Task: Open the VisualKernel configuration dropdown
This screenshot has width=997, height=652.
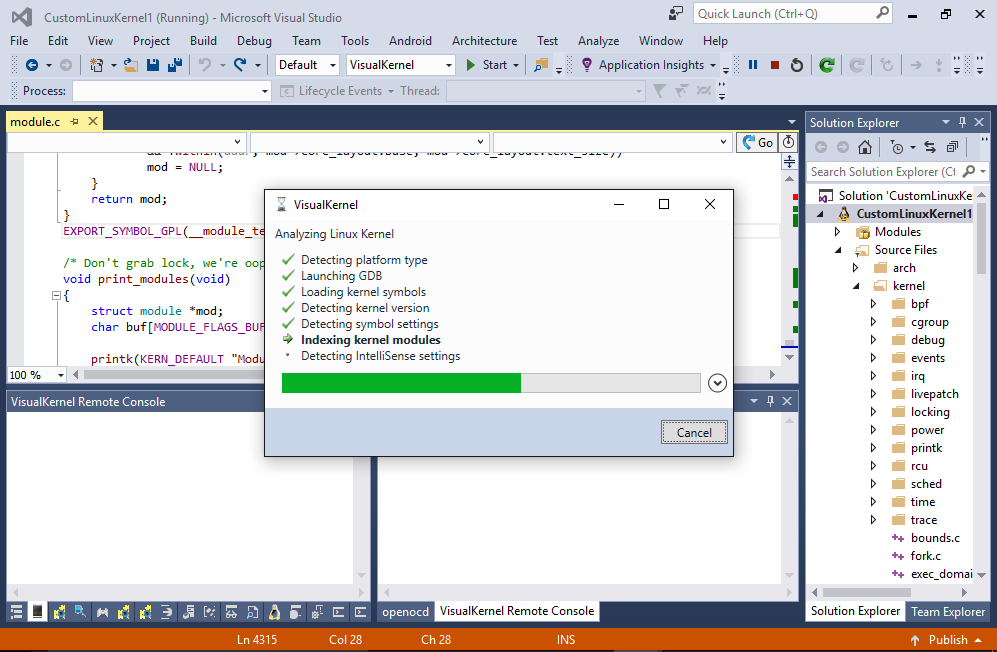Action: [447, 65]
